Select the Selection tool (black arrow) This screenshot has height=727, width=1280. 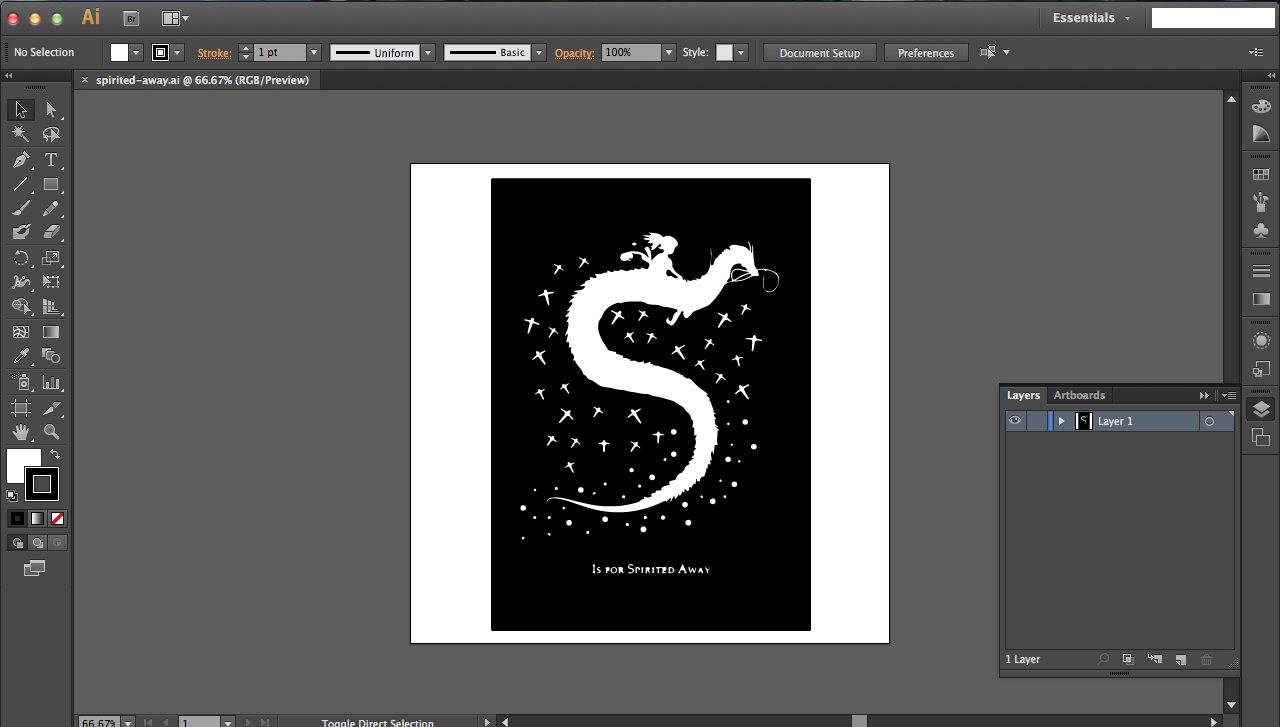point(21,110)
